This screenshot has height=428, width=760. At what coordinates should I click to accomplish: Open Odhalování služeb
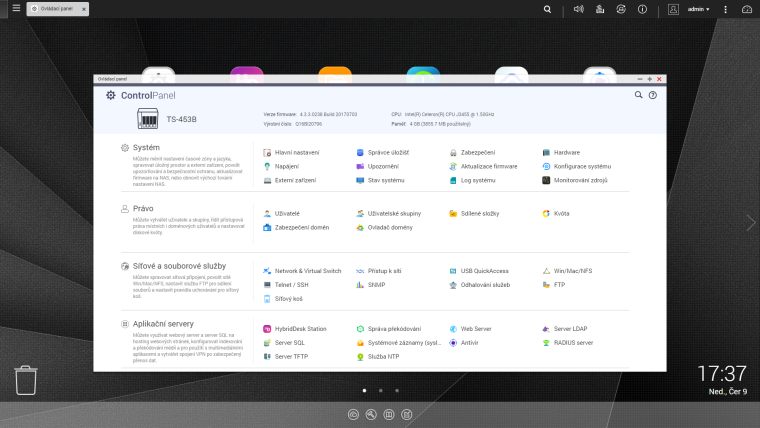pyautogui.click(x=480, y=285)
